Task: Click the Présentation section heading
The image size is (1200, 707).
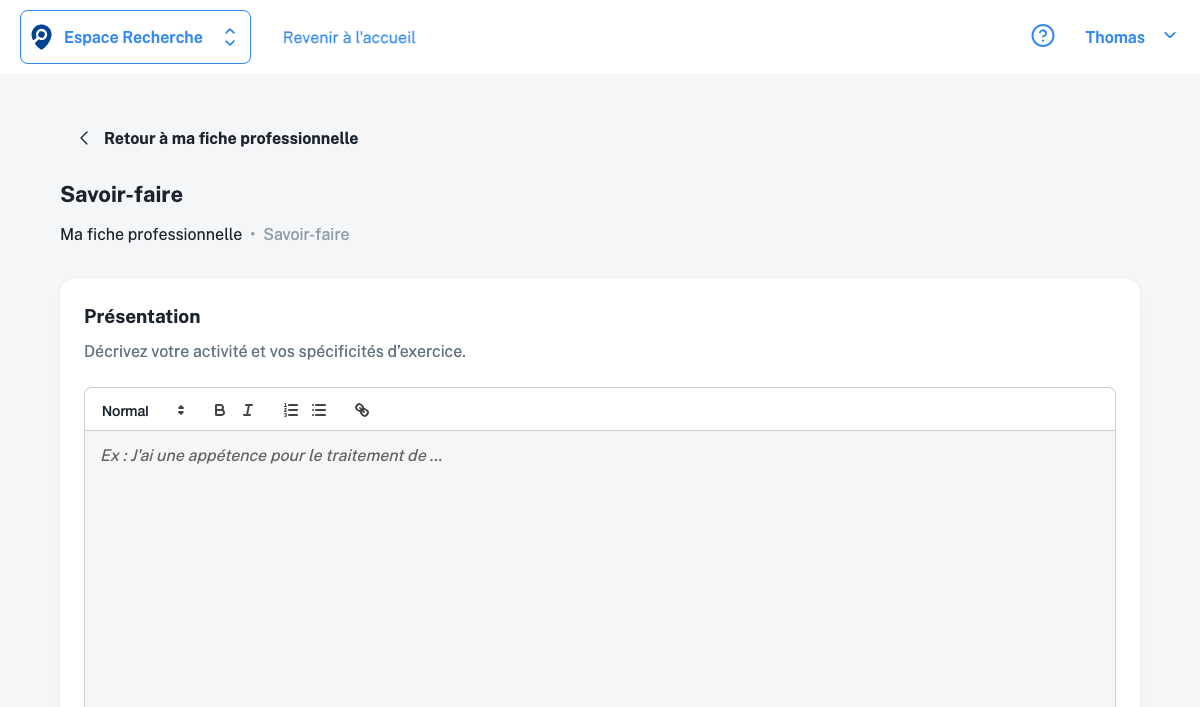Action: click(x=142, y=316)
